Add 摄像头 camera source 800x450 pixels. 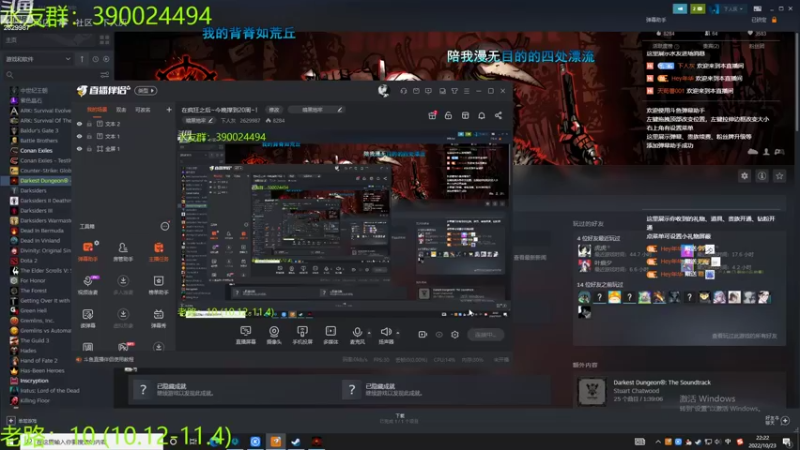click(x=274, y=335)
